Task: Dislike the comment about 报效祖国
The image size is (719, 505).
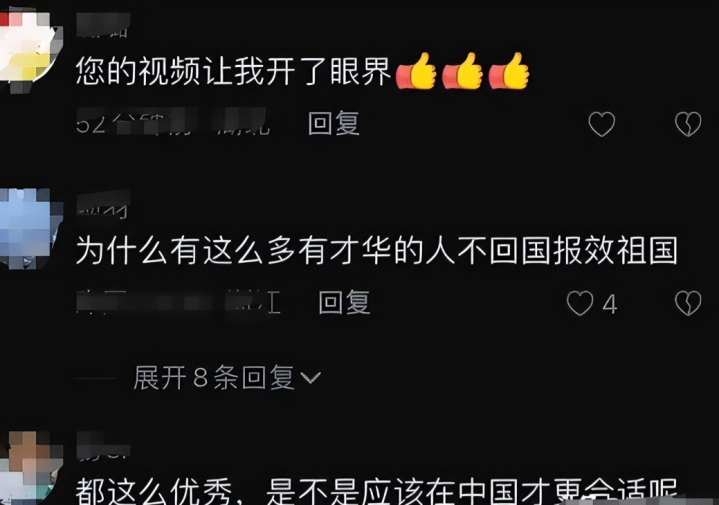Action: (688, 303)
